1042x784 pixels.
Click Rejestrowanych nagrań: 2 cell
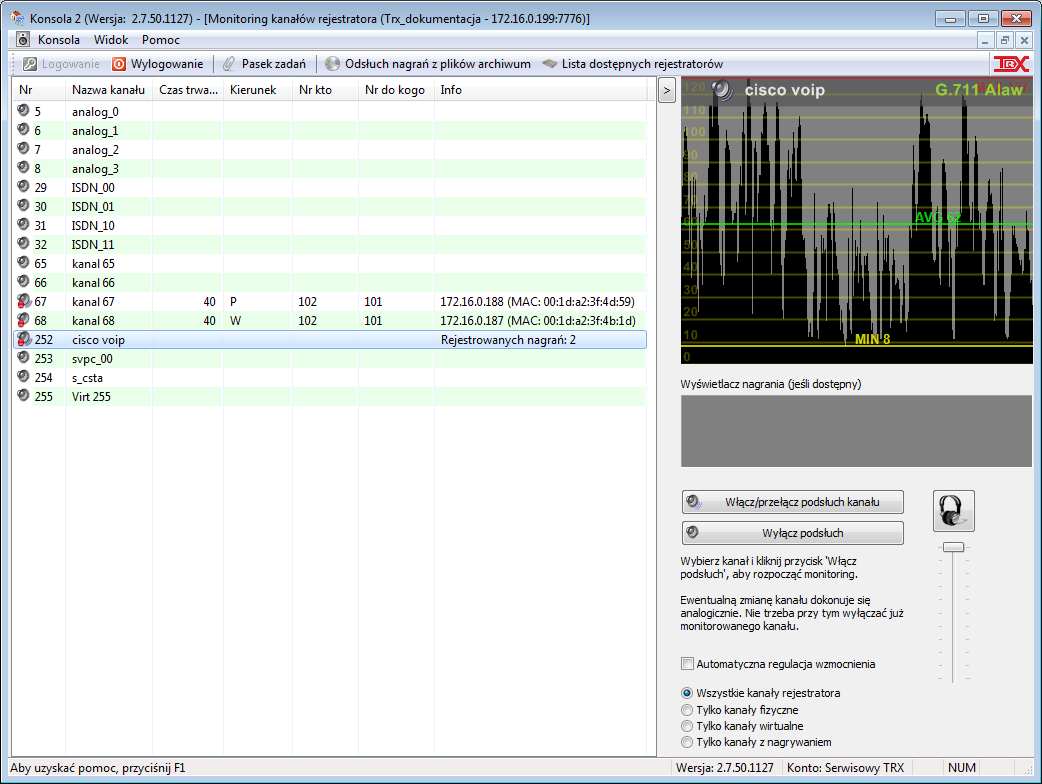coord(508,340)
